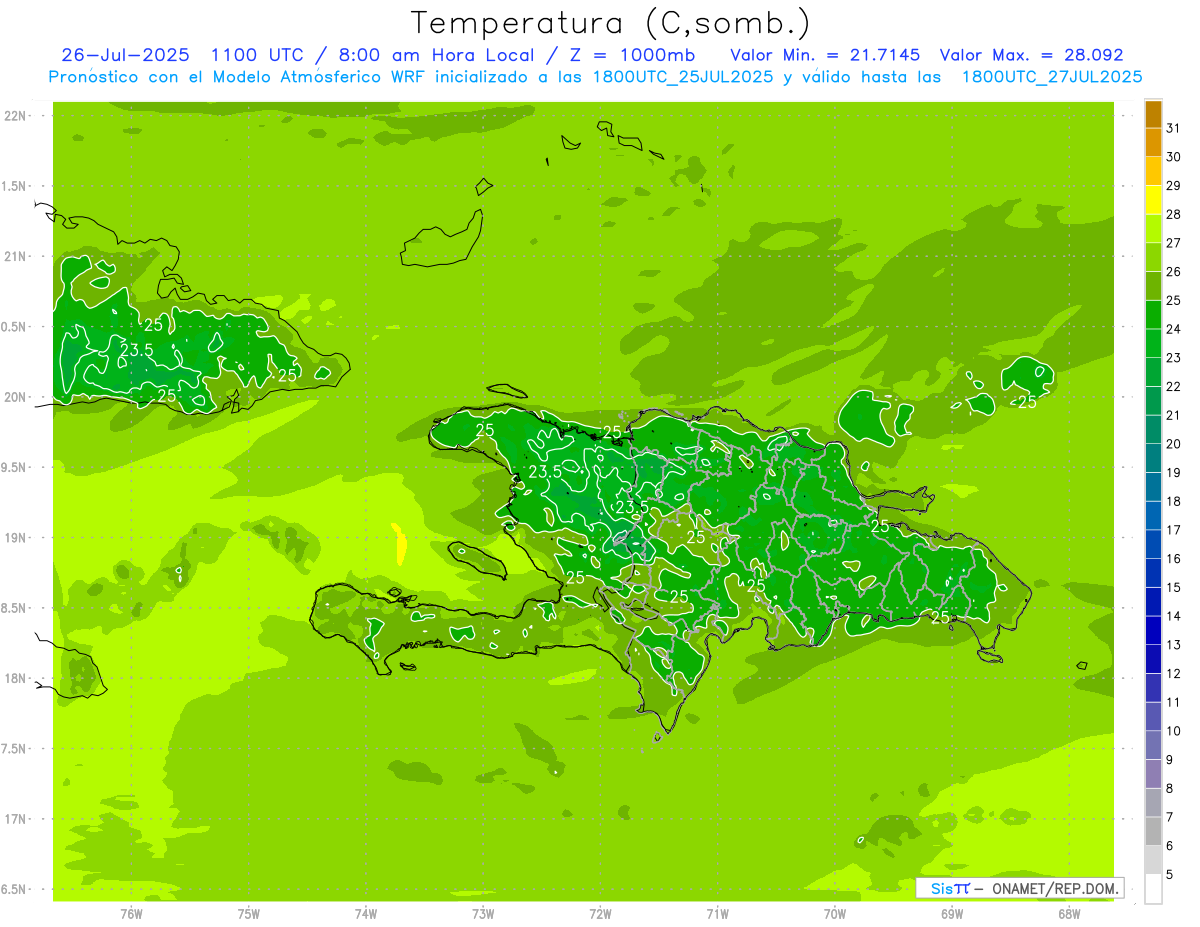Click the '75W' longitude label

click(x=249, y=913)
